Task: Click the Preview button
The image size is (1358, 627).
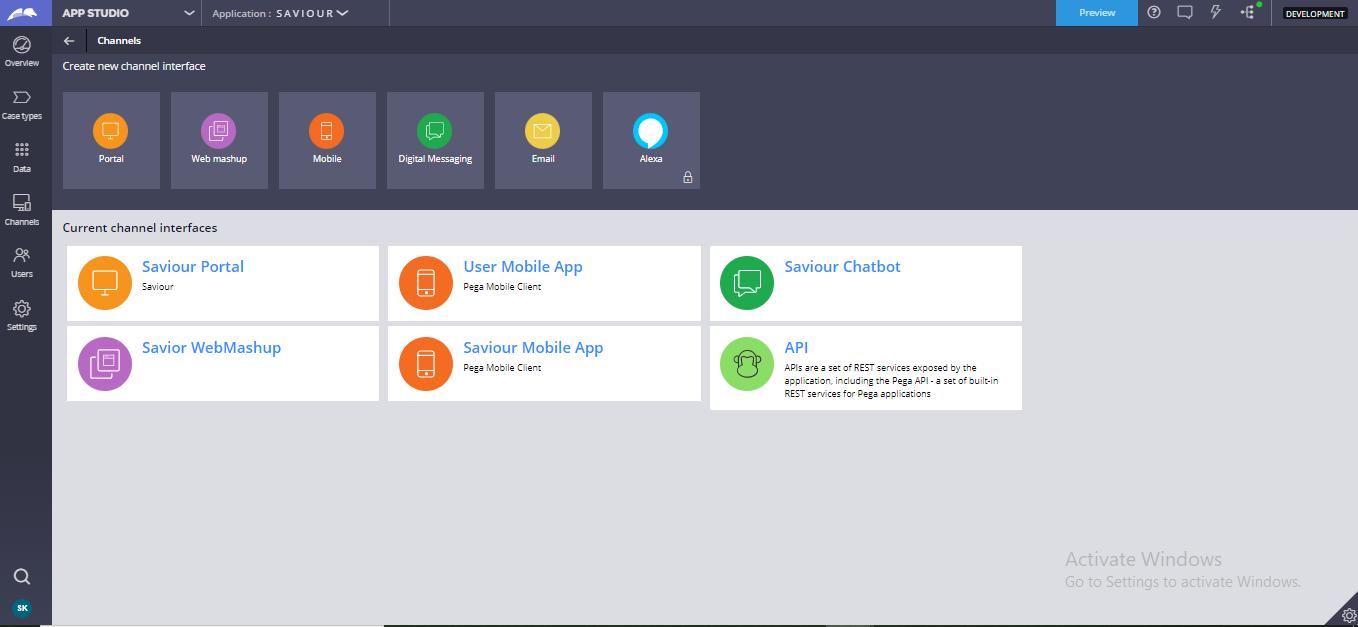Action: pyautogui.click(x=1097, y=13)
